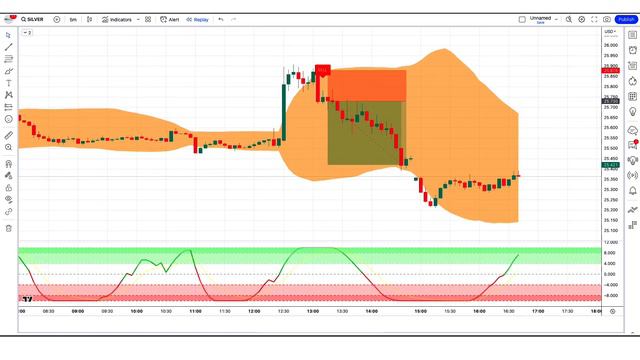
Task: Undo the last chart action
Action: pyautogui.click(x=221, y=20)
